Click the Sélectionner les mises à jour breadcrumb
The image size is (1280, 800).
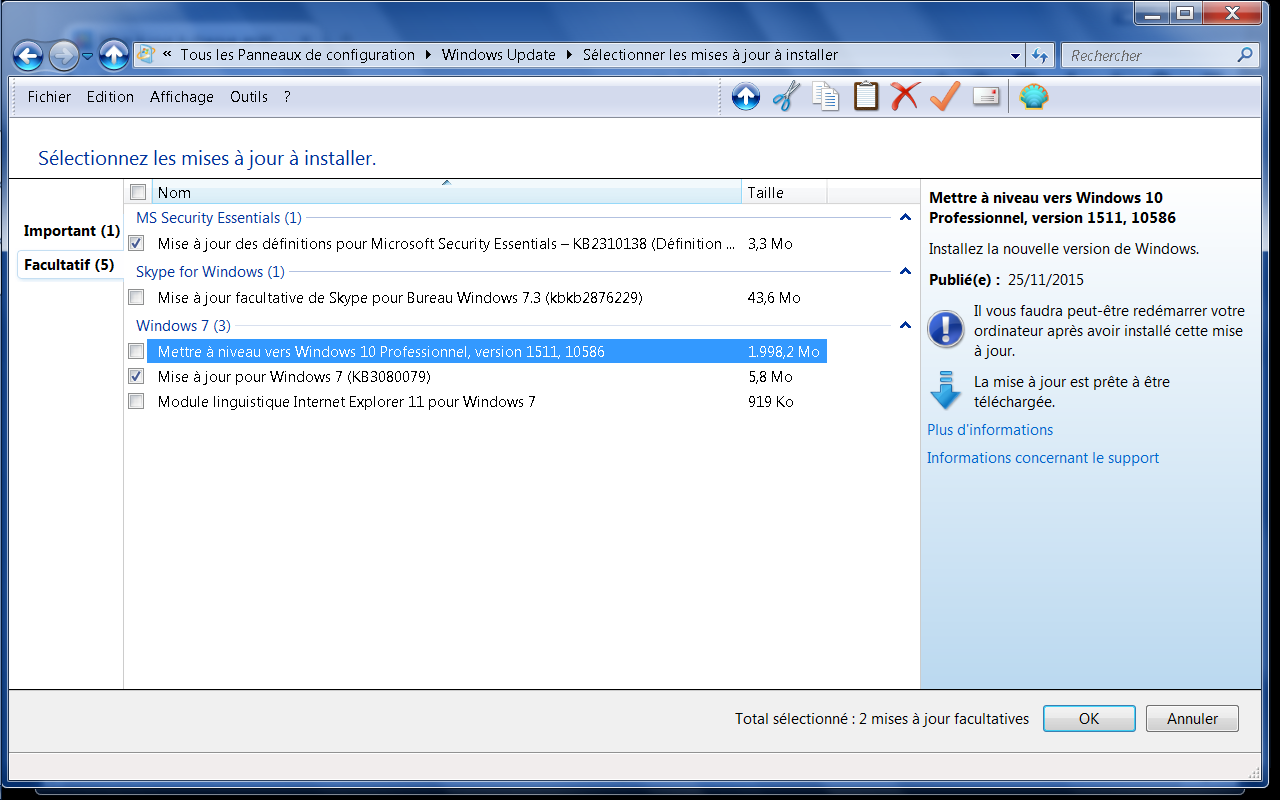coord(711,55)
